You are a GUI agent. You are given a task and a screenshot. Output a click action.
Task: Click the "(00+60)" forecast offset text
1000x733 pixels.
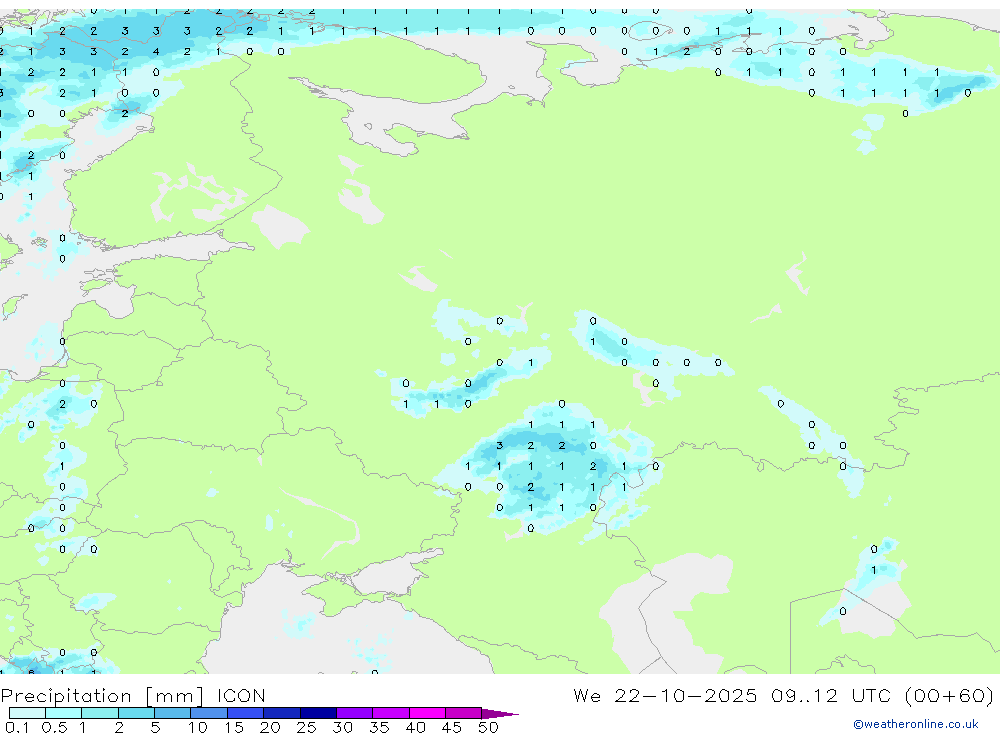coord(949,695)
